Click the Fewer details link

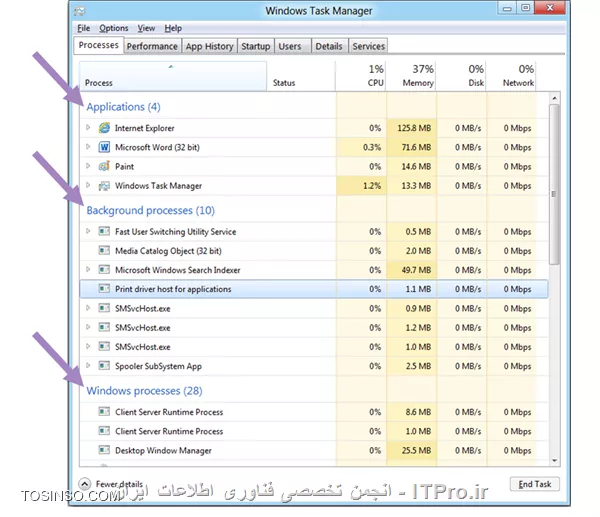click(x=119, y=484)
